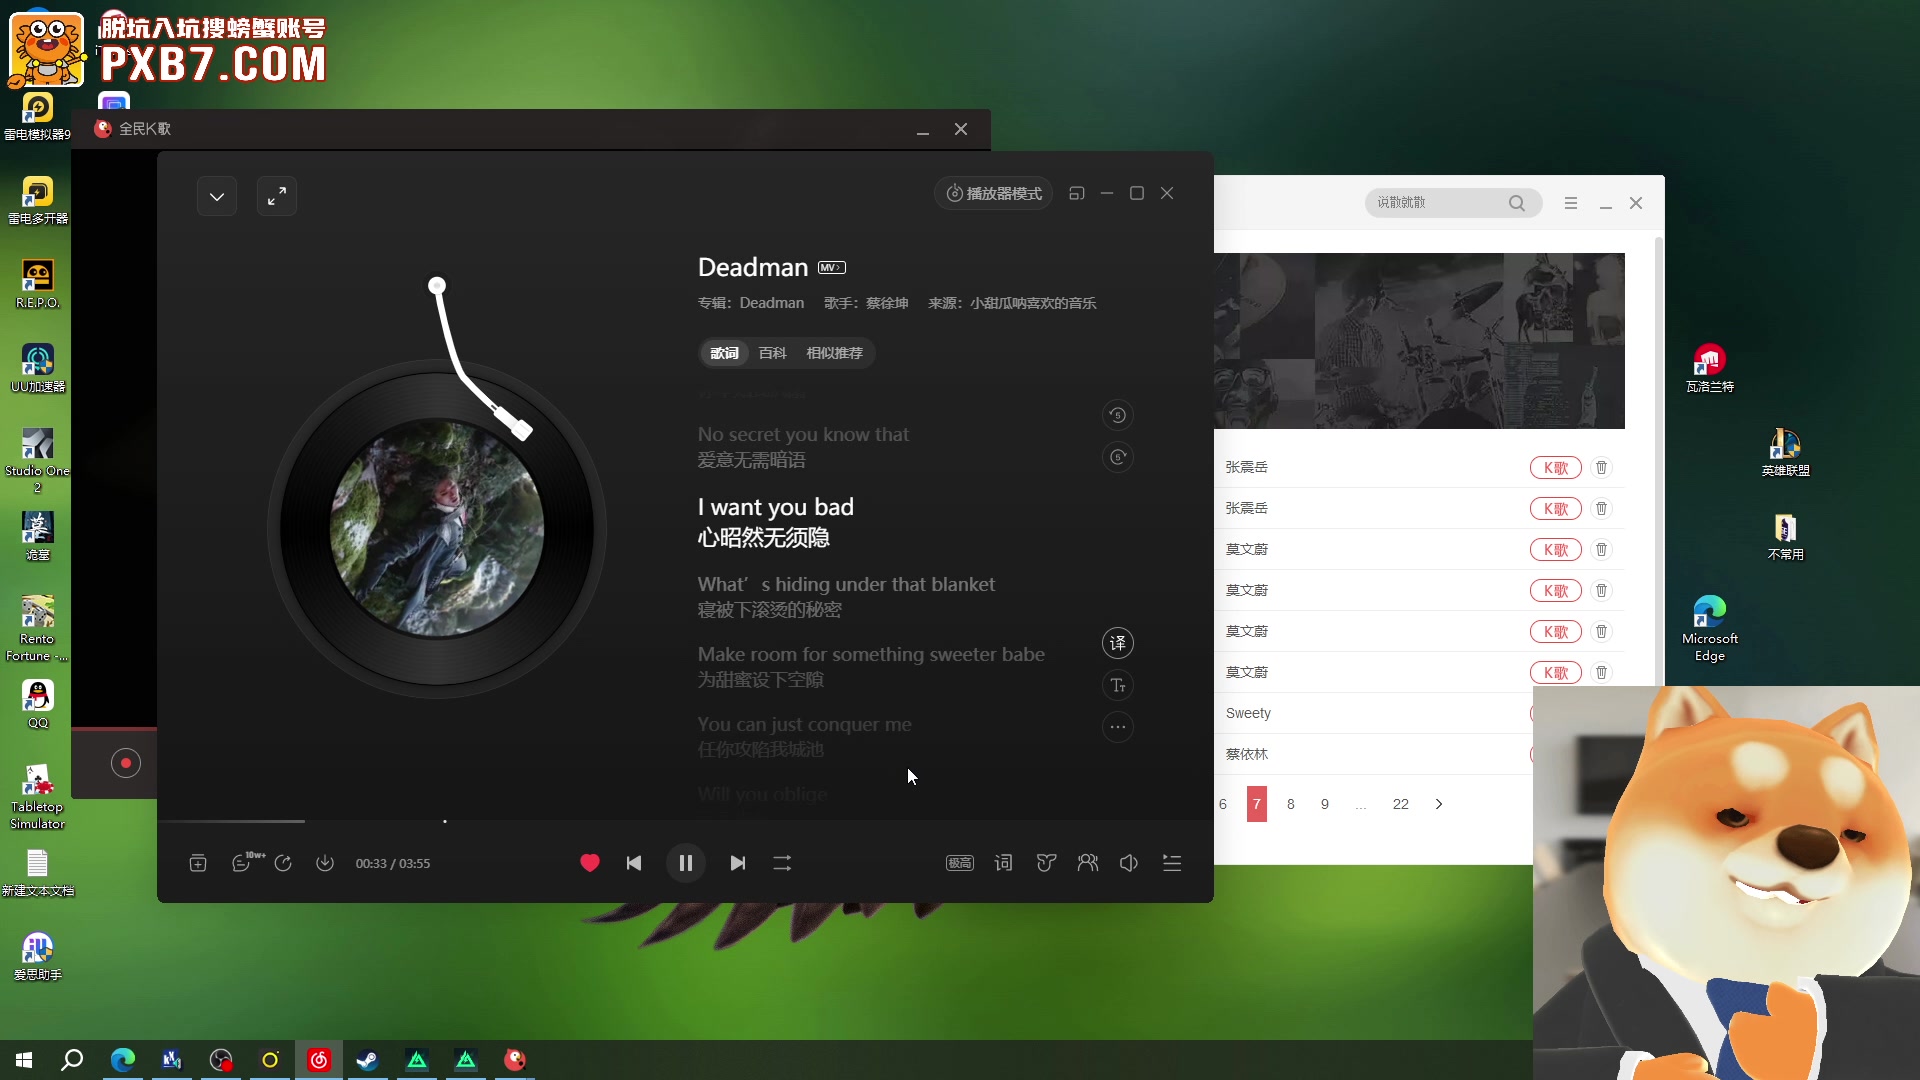Open listen together people icon
This screenshot has width=1920, height=1080.
1088,863
